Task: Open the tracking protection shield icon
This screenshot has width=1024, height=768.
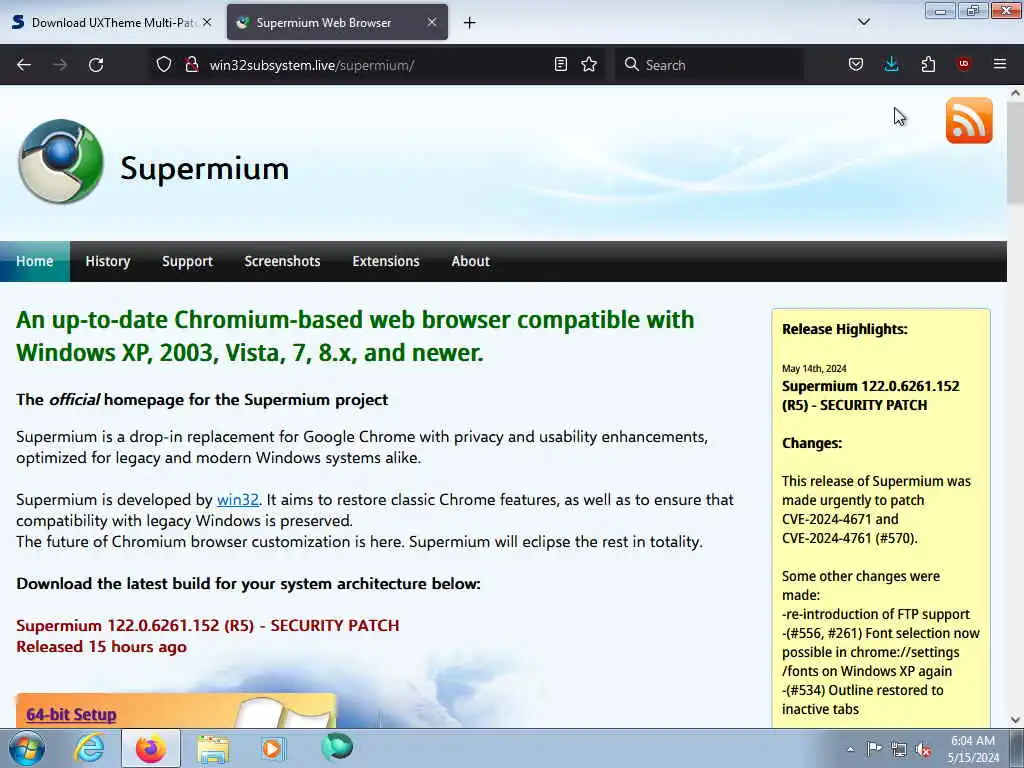Action: pos(164,64)
